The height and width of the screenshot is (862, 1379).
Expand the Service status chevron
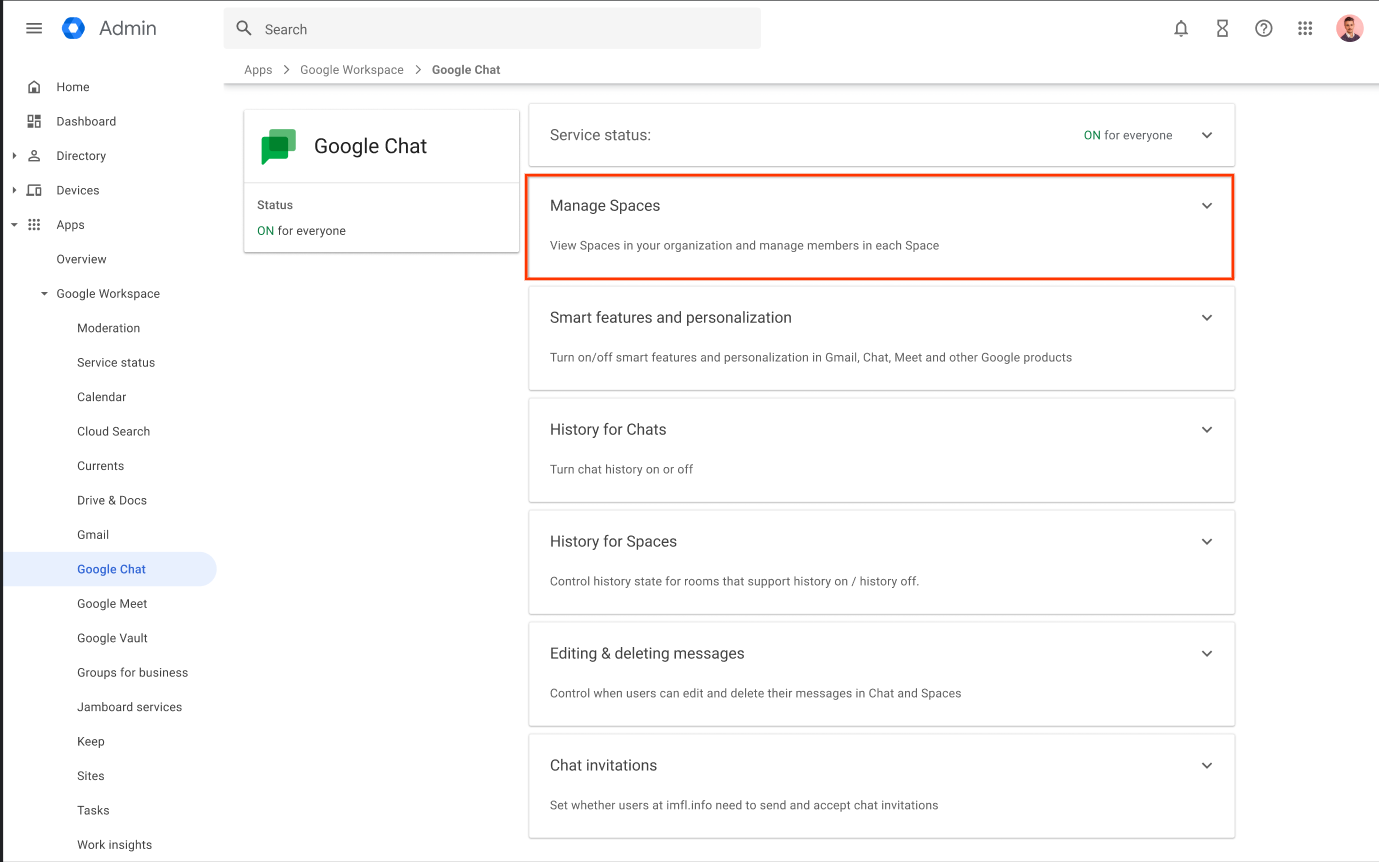pyautogui.click(x=1207, y=135)
